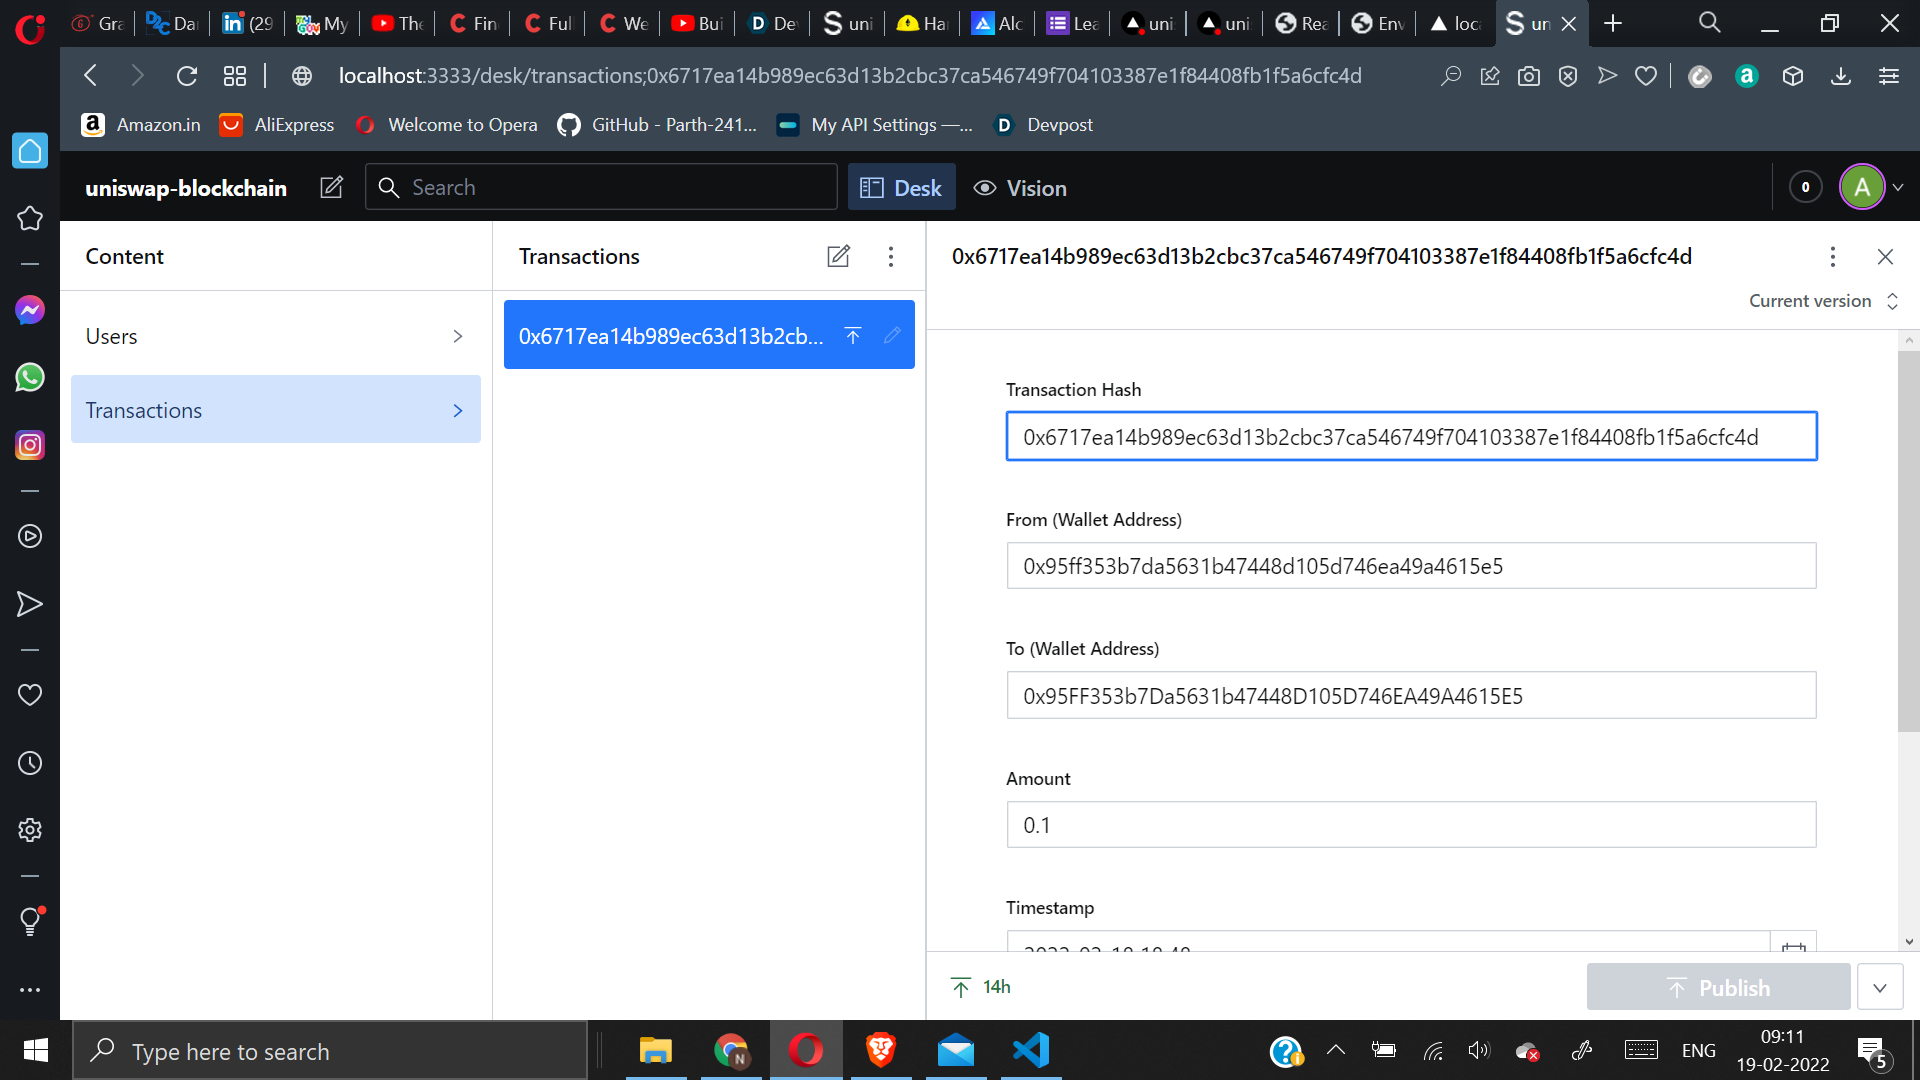Open Messenger in Opera sidebar
This screenshot has width=1920, height=1080.
coord(30,310)
